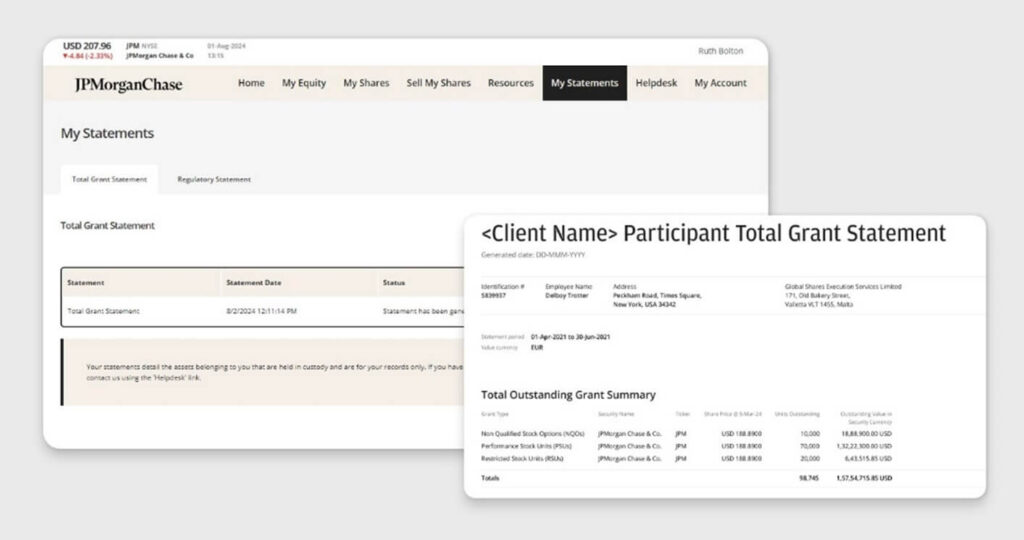Click the active My Statements menu item
Viewport: 1024px width, 540px height.
tap(584, 83)
